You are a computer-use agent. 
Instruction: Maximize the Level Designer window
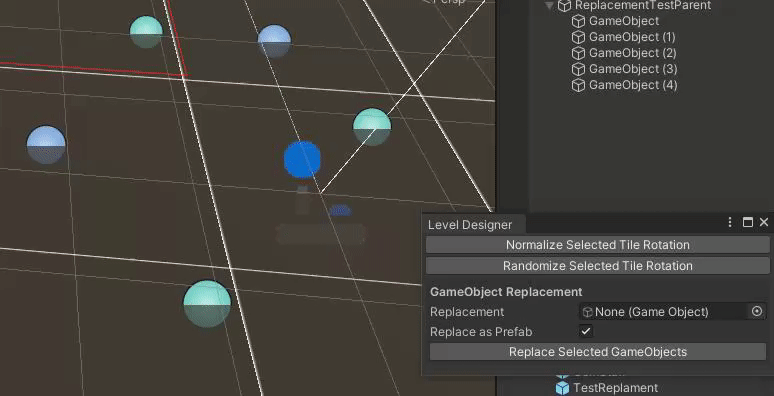pos(748,222)
